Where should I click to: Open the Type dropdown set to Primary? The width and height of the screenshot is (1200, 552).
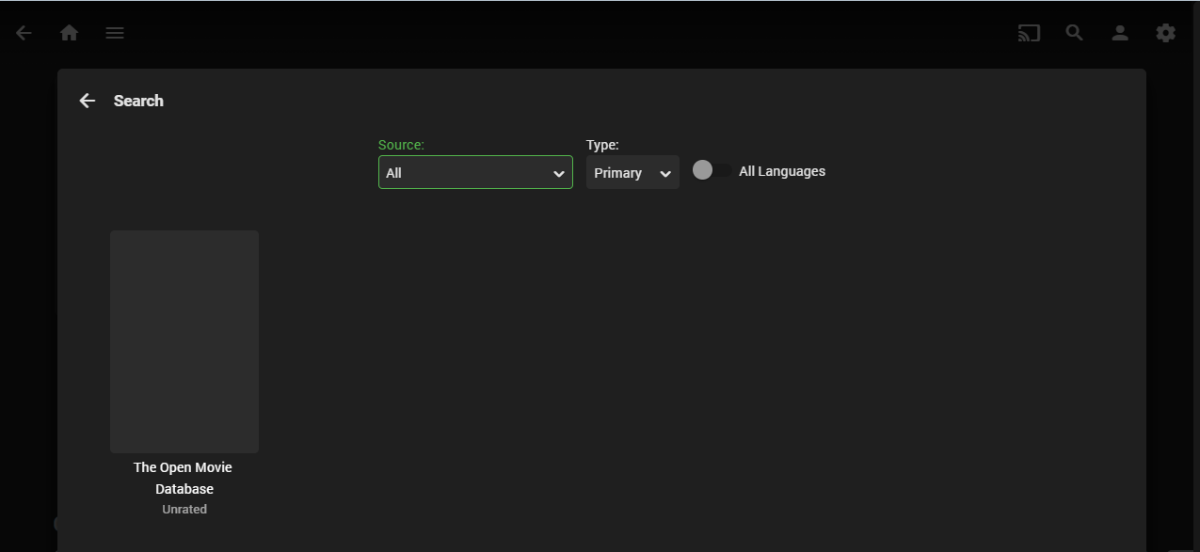click(620, 172)
